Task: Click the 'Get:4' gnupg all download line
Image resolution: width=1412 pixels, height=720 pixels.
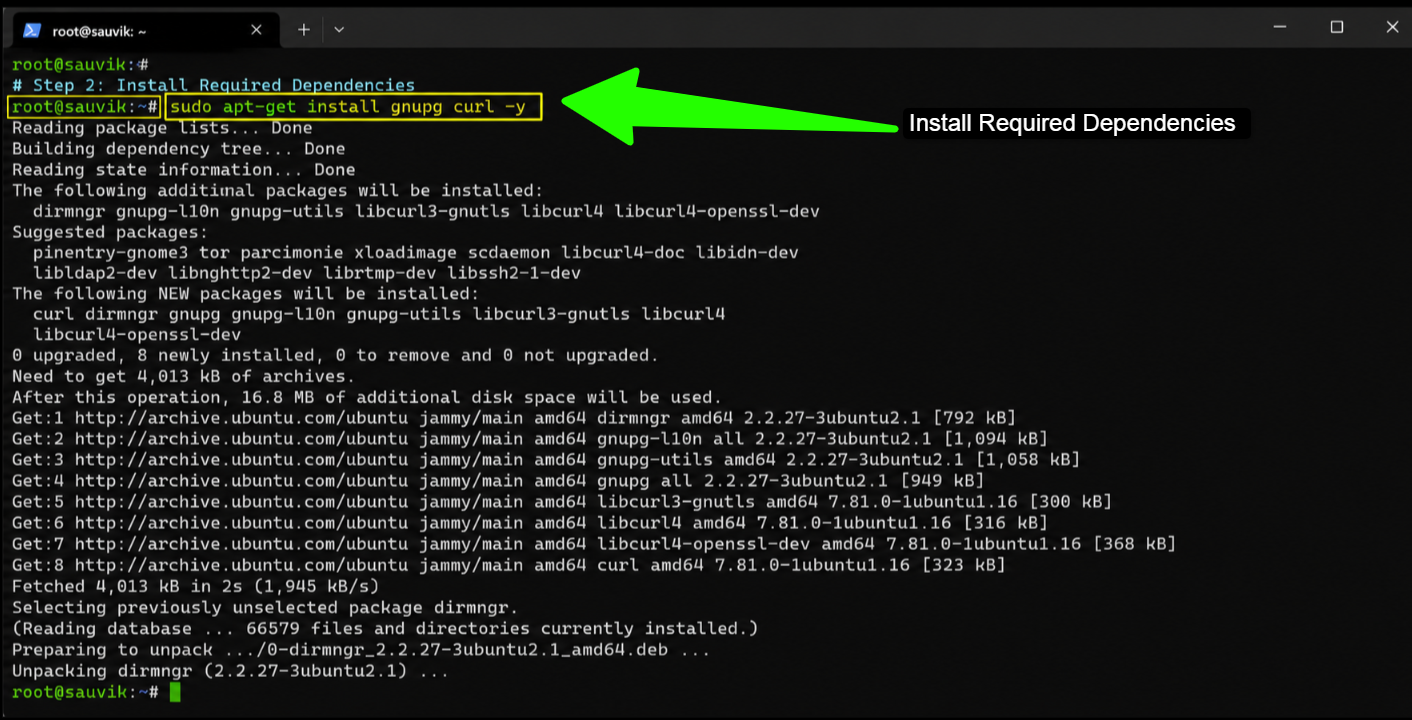Action: (498, 481)
